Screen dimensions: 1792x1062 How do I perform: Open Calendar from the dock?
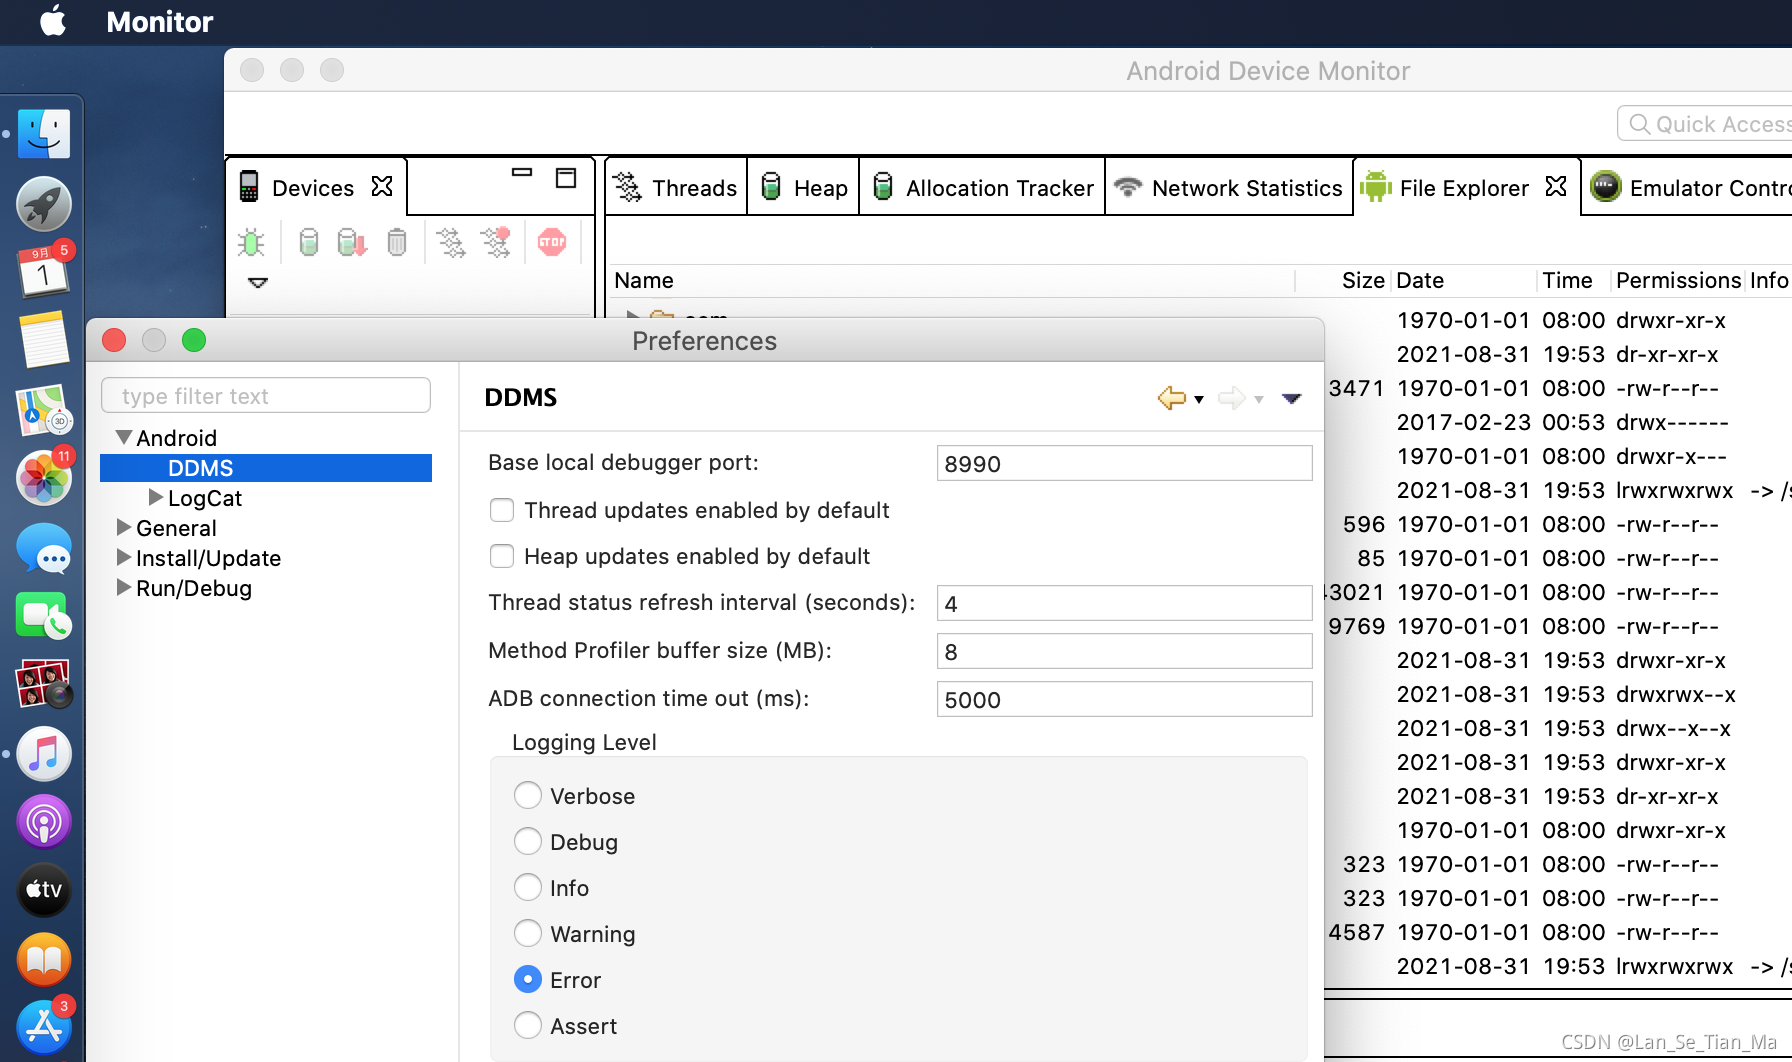tap(44, 271)
